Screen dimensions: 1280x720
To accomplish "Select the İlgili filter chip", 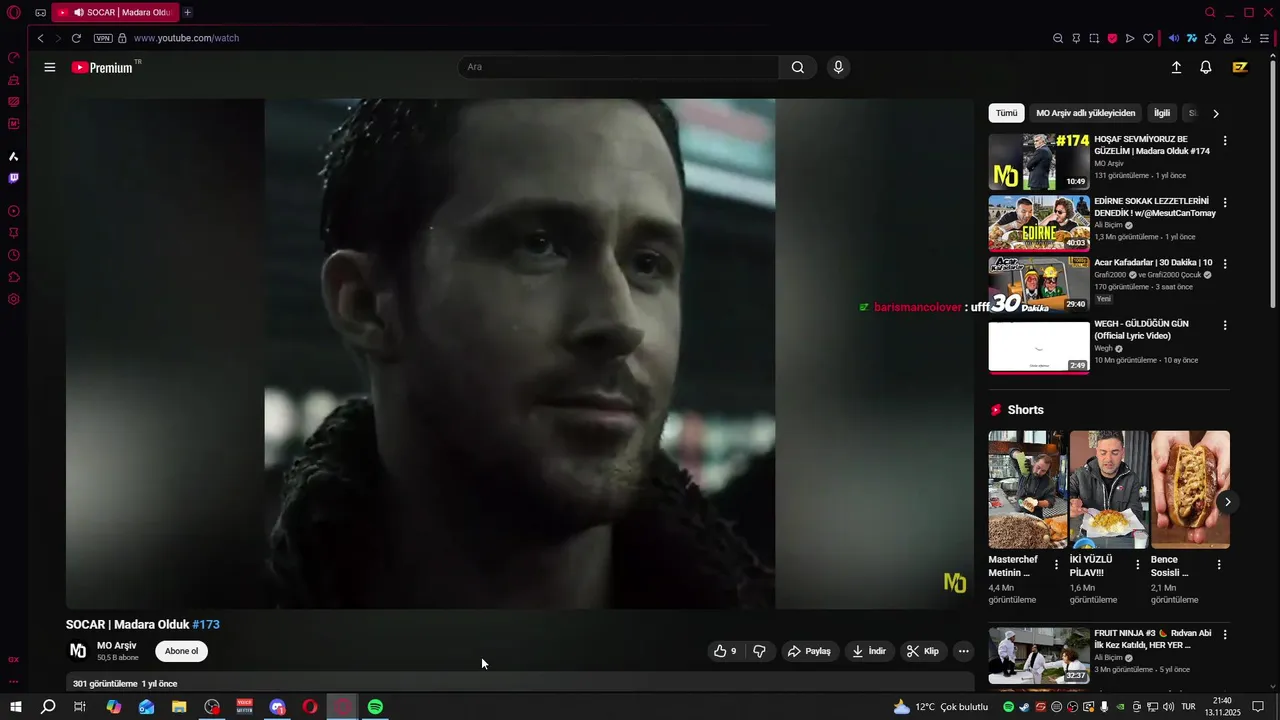I will 1161,113.
